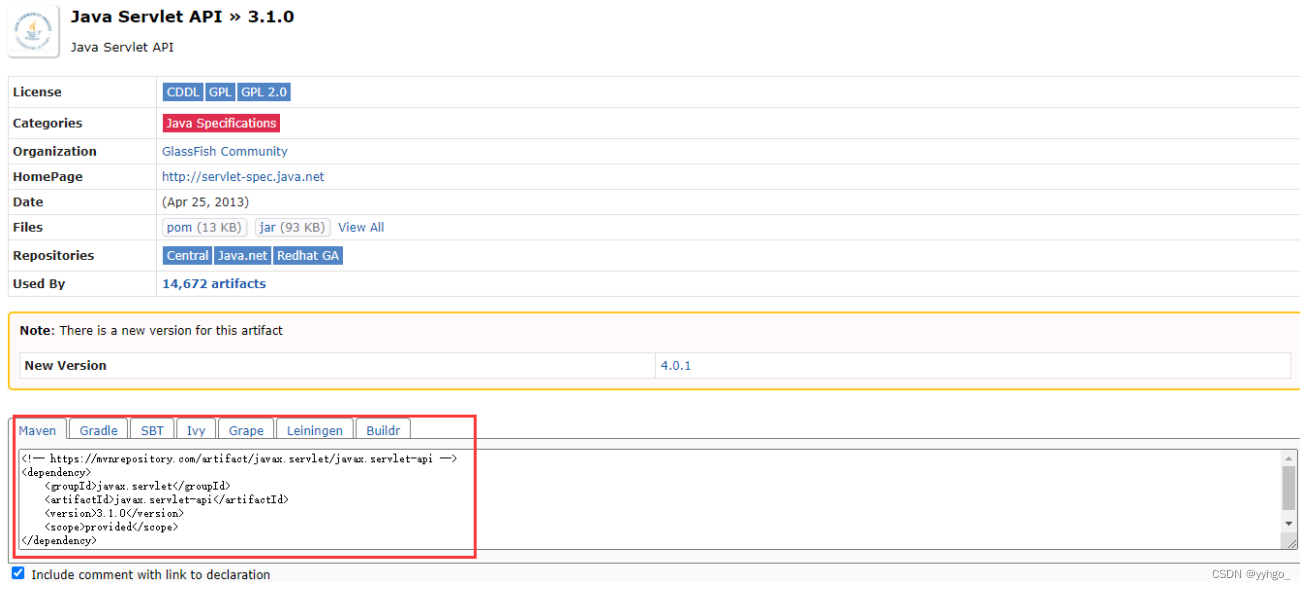Image resolution: width=1305 pixels, height=590 pixels.
Task: Click the View All files link
Action: (361, 227)
